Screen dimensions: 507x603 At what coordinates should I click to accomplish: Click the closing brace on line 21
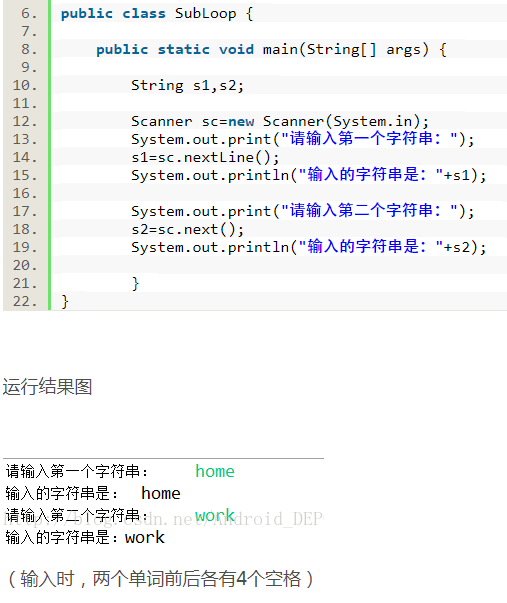coord(135,284)
